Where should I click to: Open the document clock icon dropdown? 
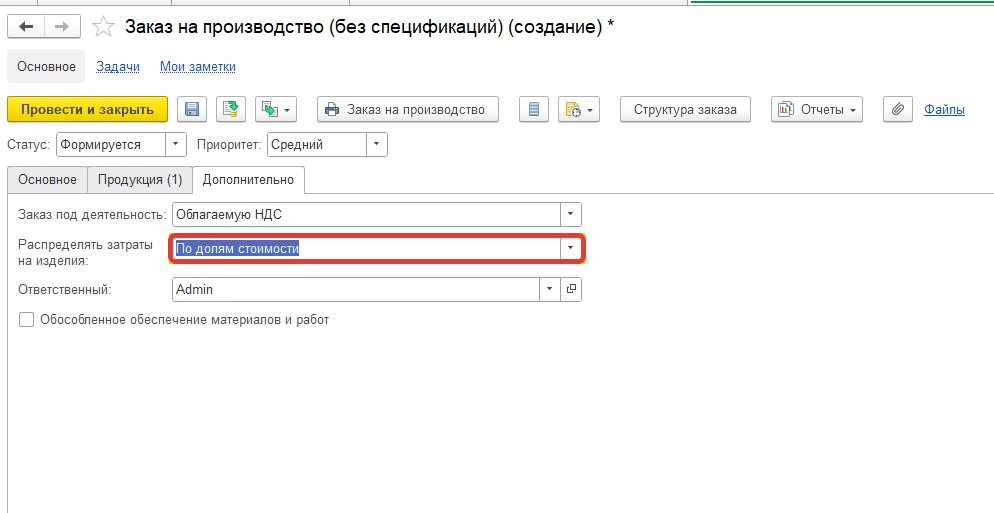[x=579, y=109]
